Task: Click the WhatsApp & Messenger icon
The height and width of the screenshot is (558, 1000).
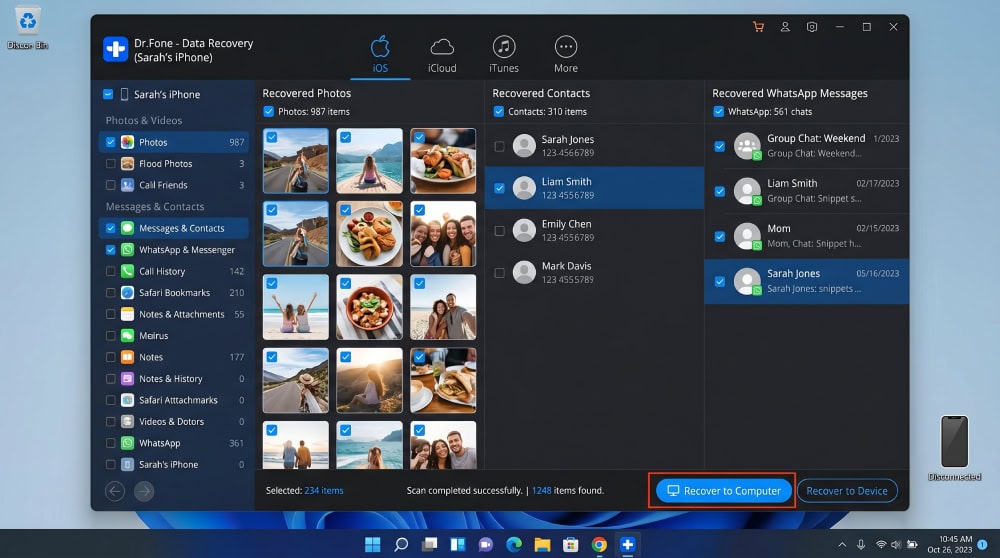Action: point(128,249)
